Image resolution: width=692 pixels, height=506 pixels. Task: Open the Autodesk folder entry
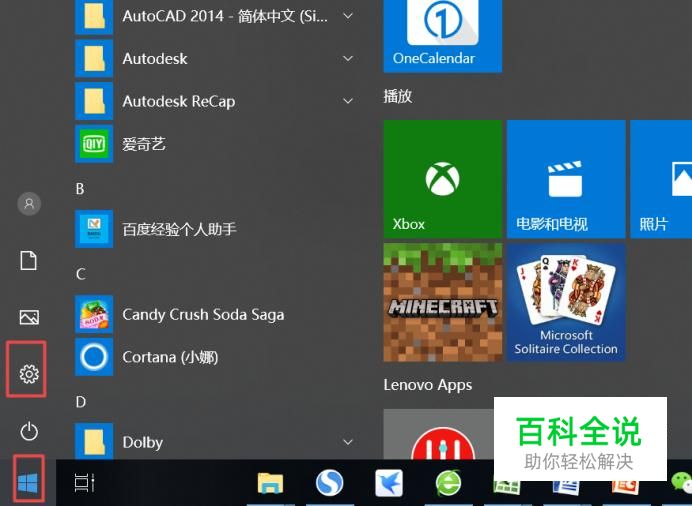pyautogui.click(x=216, y=59)
